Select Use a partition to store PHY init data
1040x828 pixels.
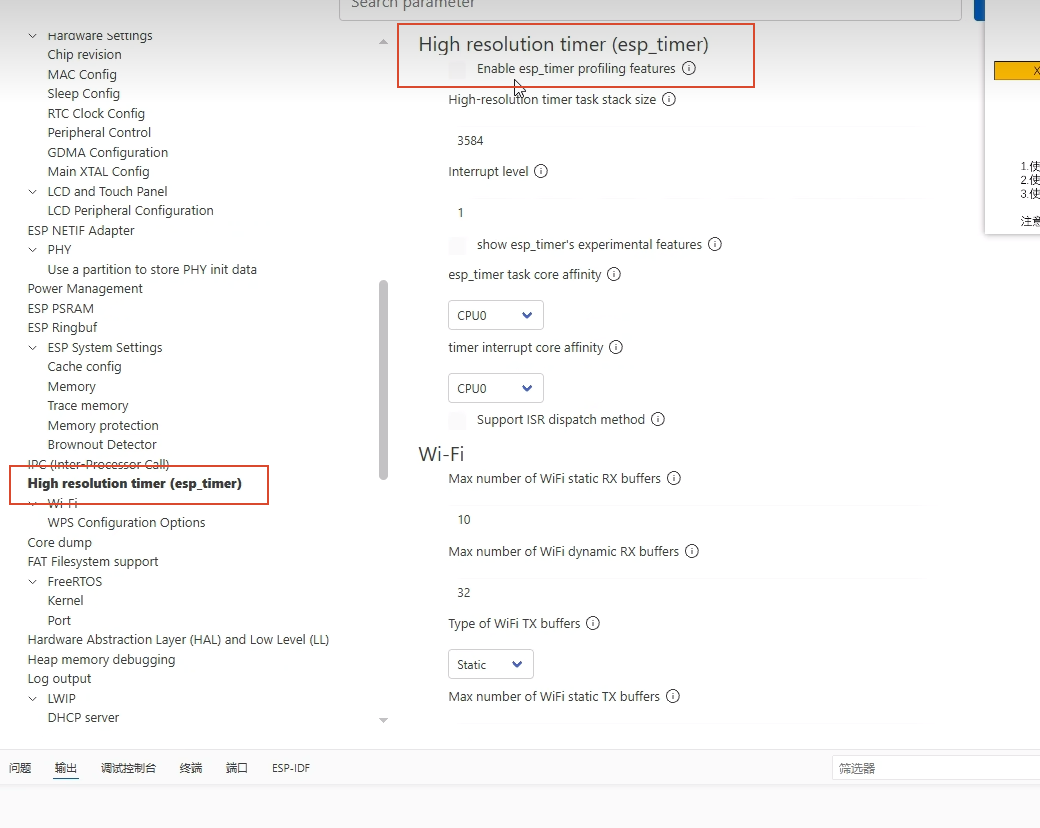pos(152,270)
